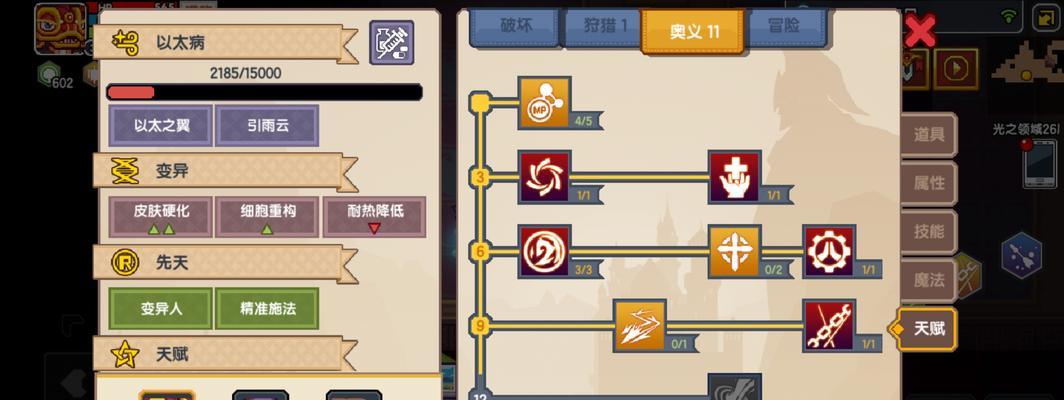This screenshot has height=400, width=1064.
Task: Open the 属性 side tab
Action: click(x=928, y=183)
